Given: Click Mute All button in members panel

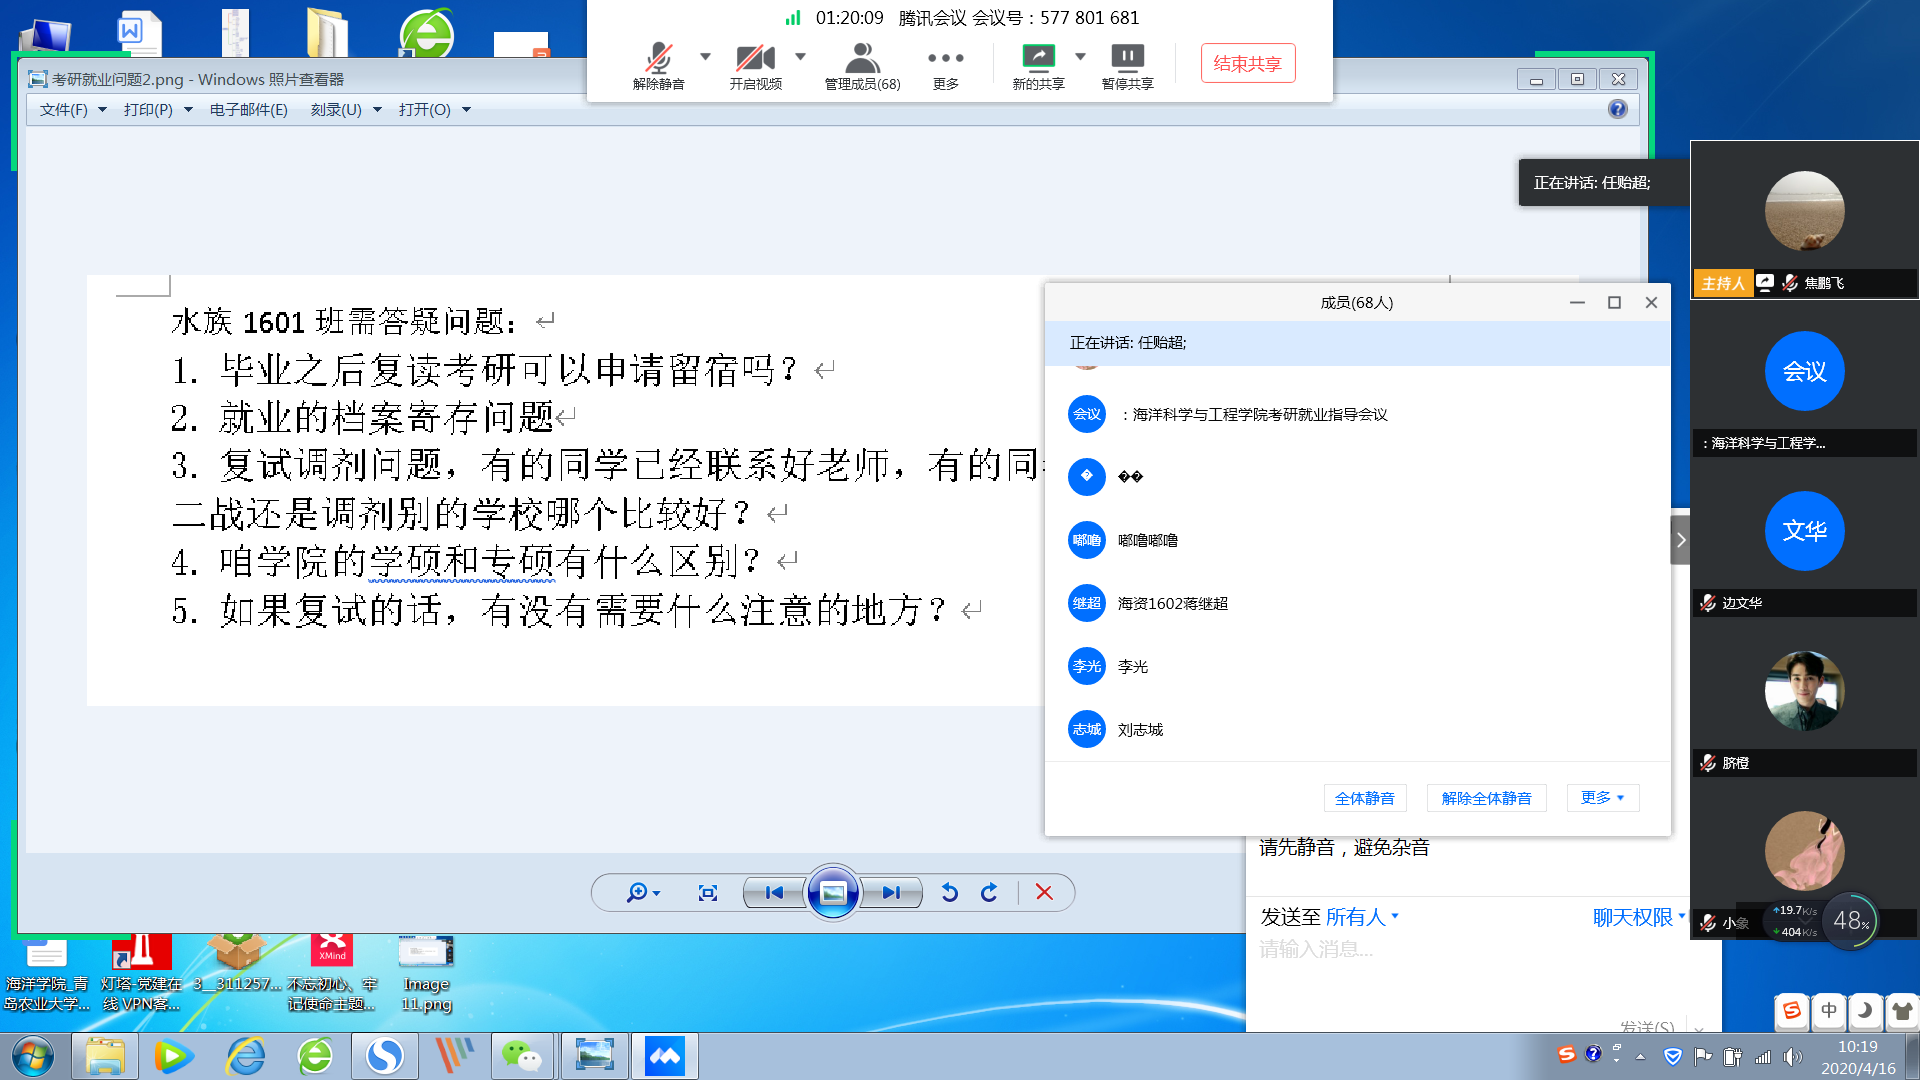Looking at the screenshot, I should pos(1364,798).
